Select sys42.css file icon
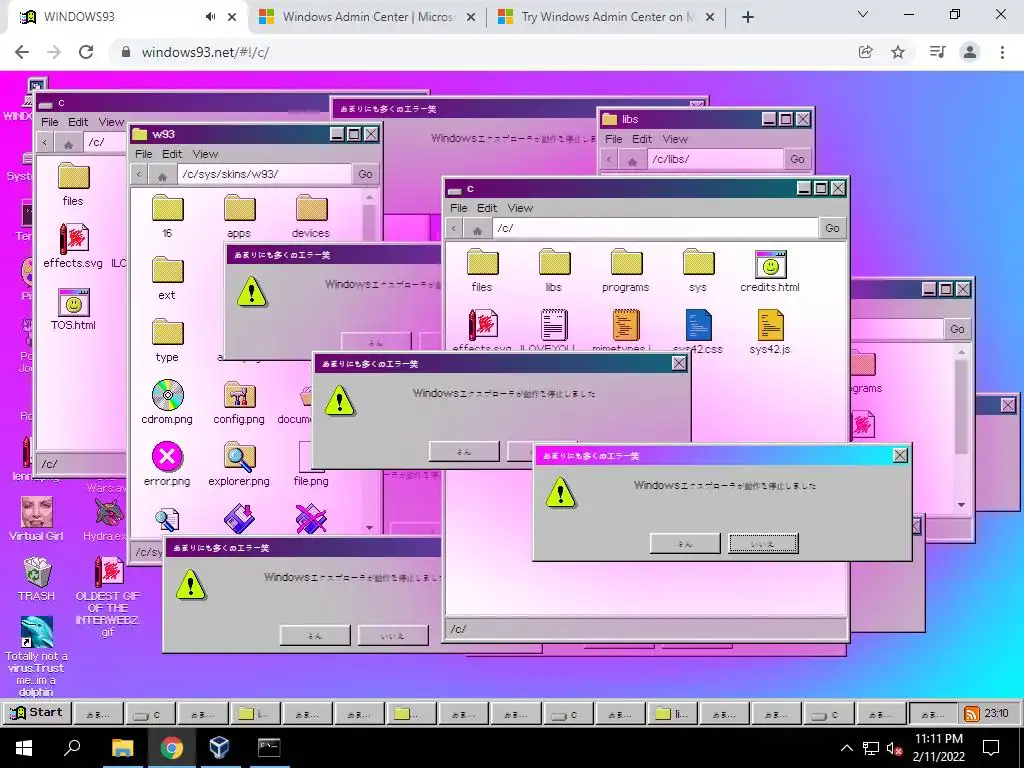1024x768 pixels. [697, 325]
